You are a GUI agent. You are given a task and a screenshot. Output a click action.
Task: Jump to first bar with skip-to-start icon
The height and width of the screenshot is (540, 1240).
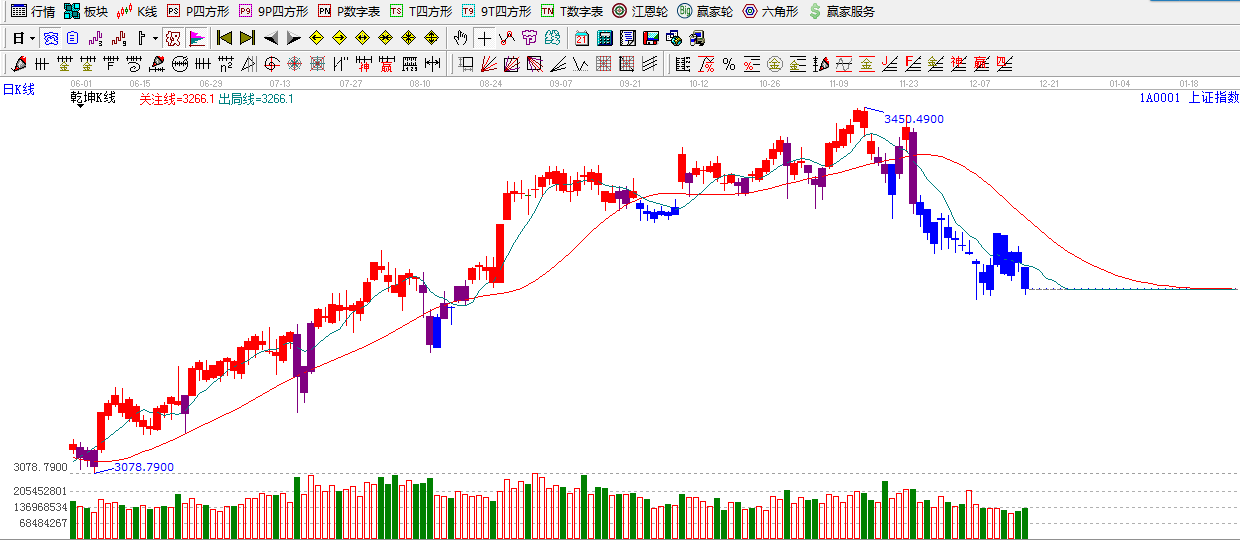pyautogui.click(x=225, y=38)
